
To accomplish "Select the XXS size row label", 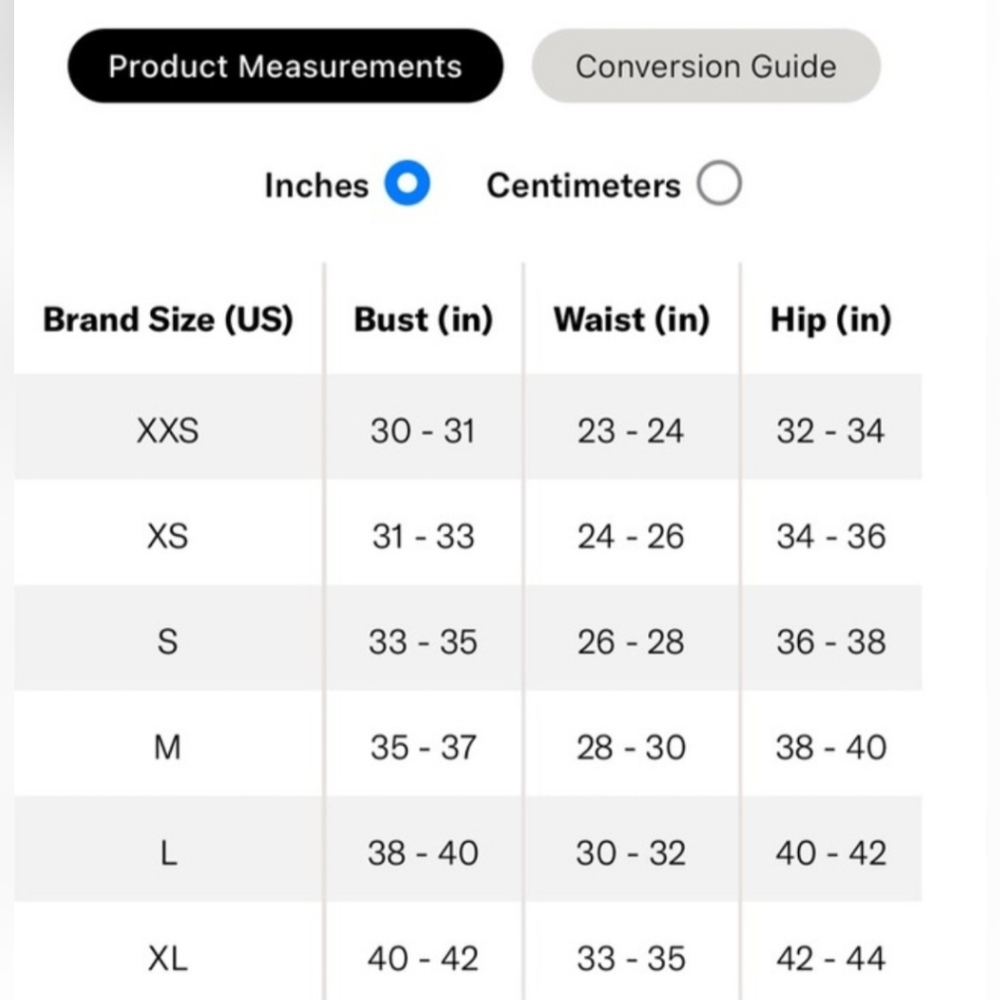I will click(x=168, y=430).
